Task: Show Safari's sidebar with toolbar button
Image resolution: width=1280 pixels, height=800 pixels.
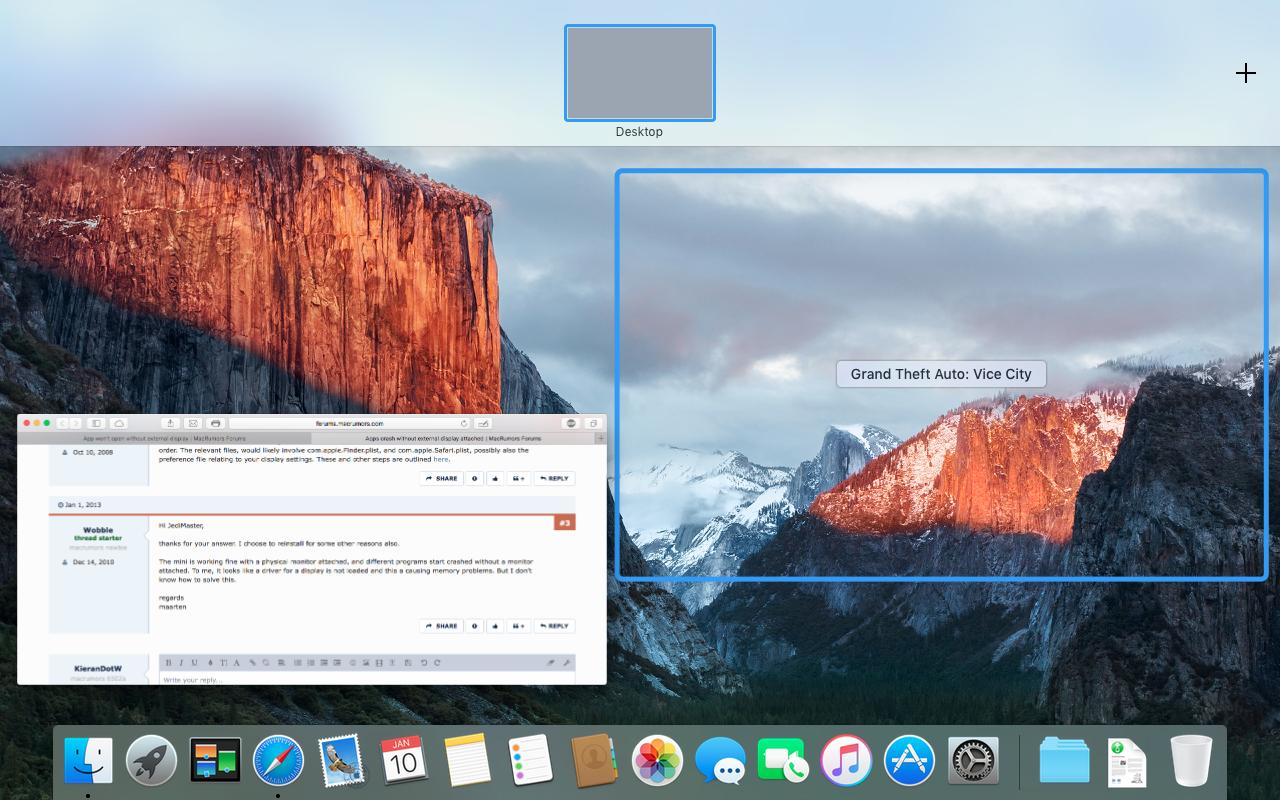Action: point(96,423)
